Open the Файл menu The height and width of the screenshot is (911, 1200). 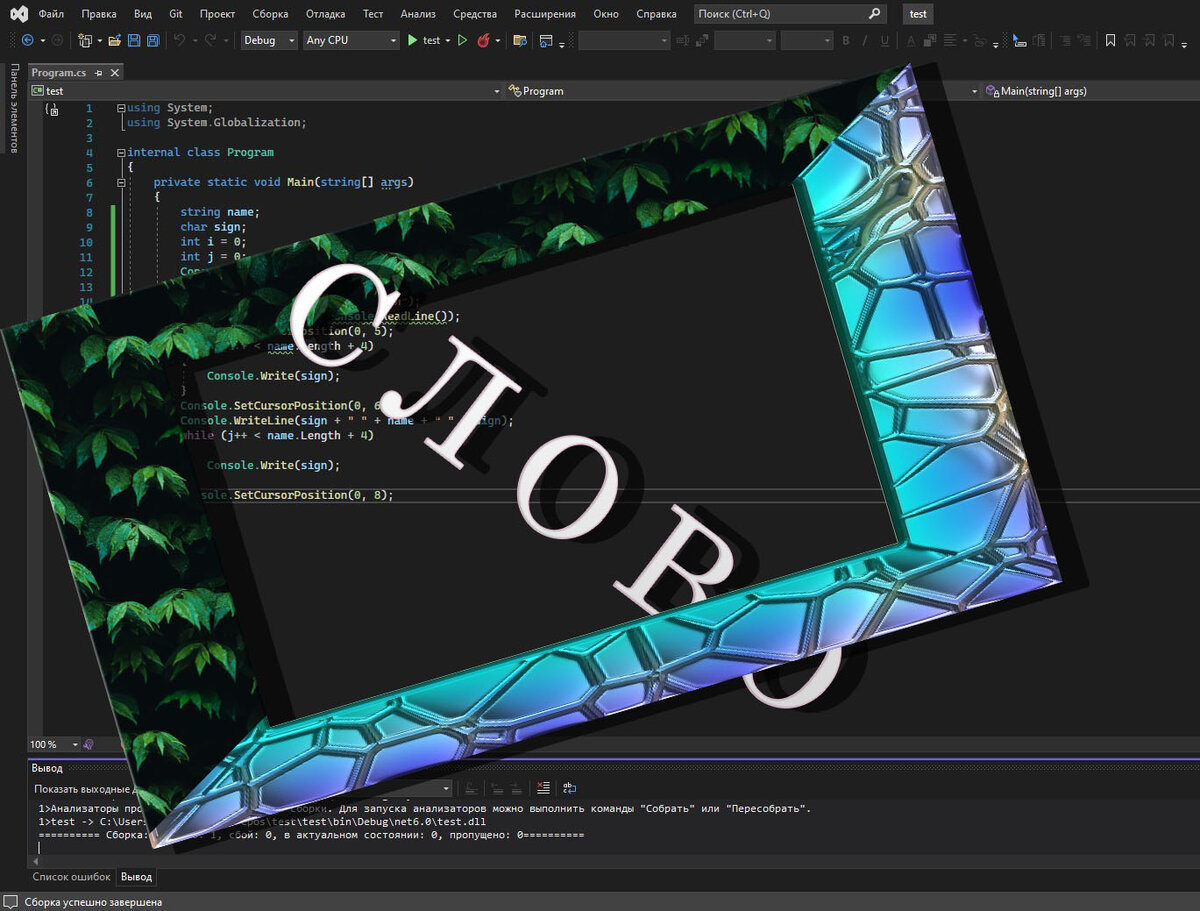(52, 14)
